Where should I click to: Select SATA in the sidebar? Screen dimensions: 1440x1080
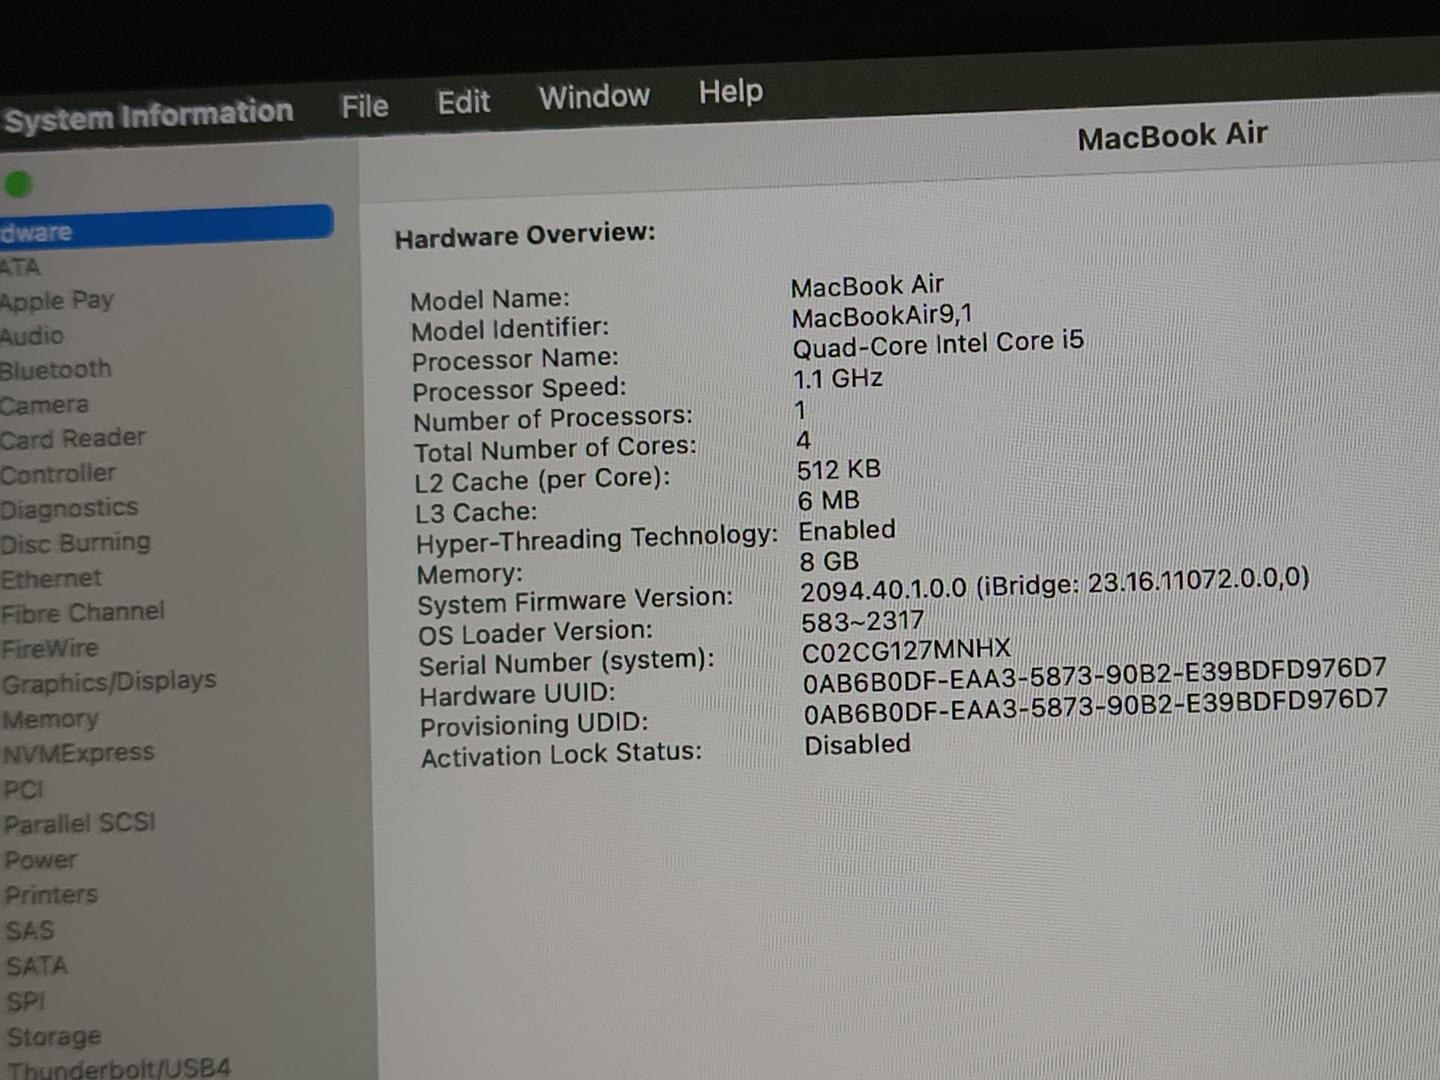tap(37, 965)
